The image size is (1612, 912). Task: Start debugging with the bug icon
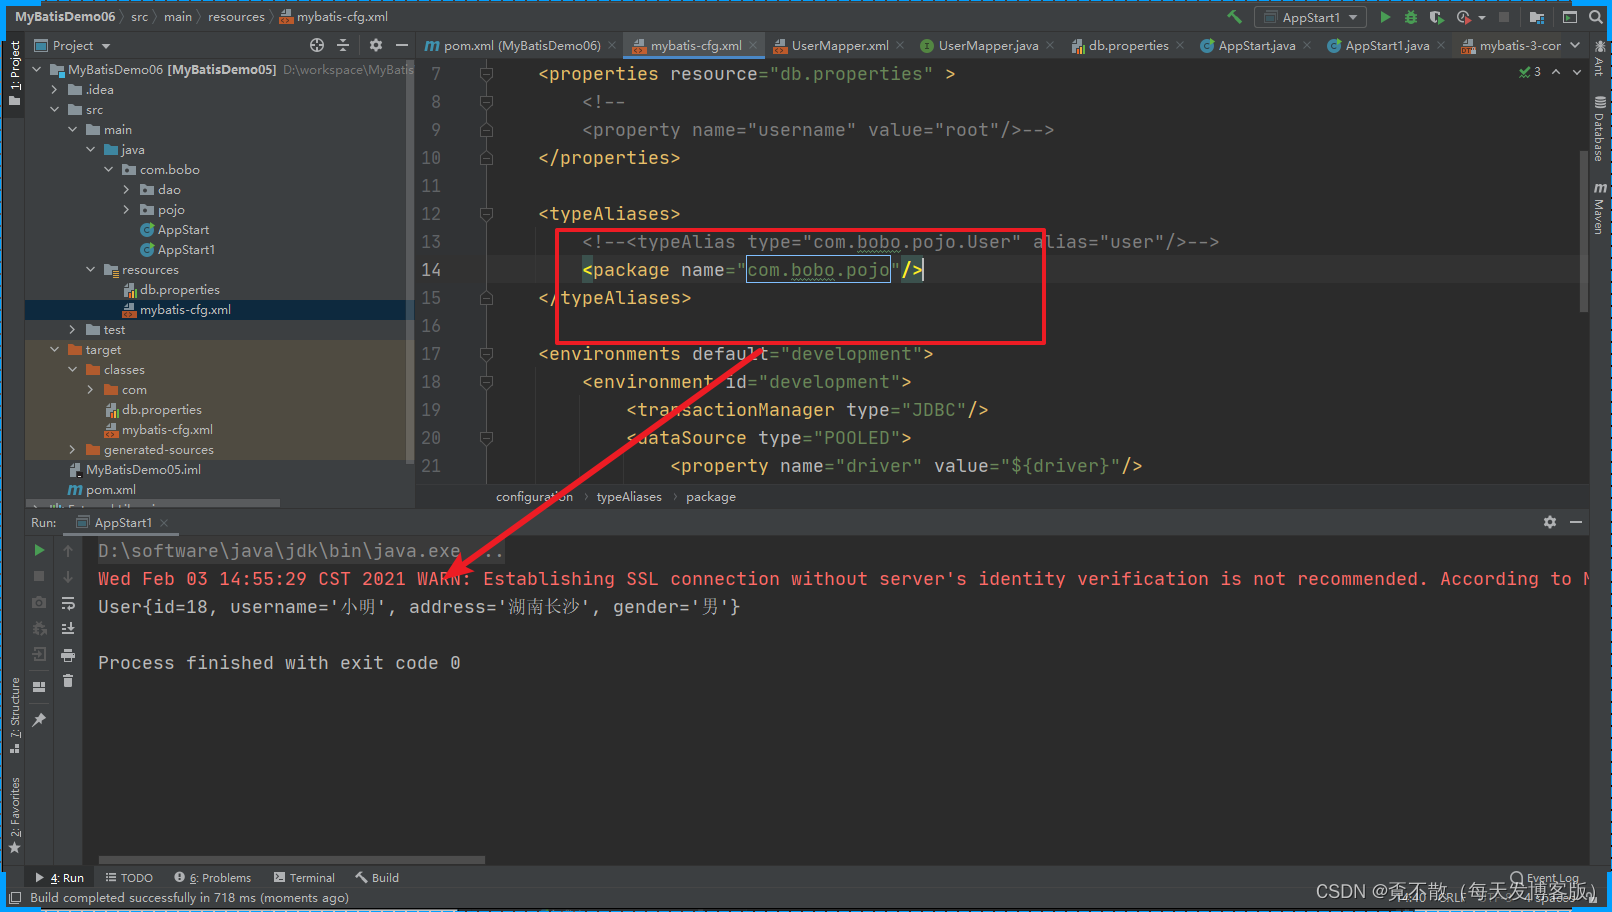(1410, 17)
